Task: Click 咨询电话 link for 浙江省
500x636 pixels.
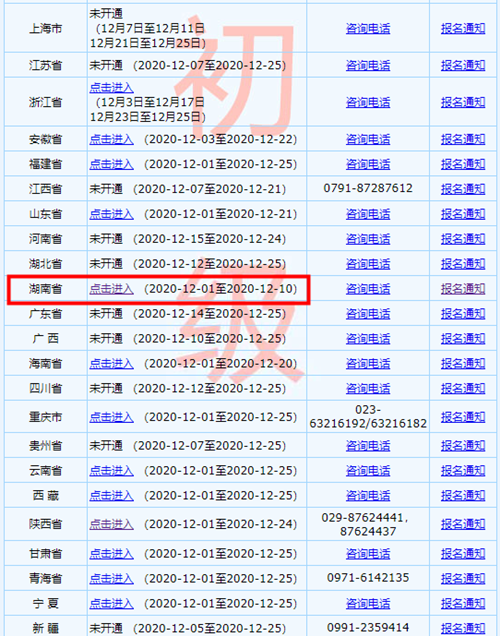Action: (x=368, y=102)
